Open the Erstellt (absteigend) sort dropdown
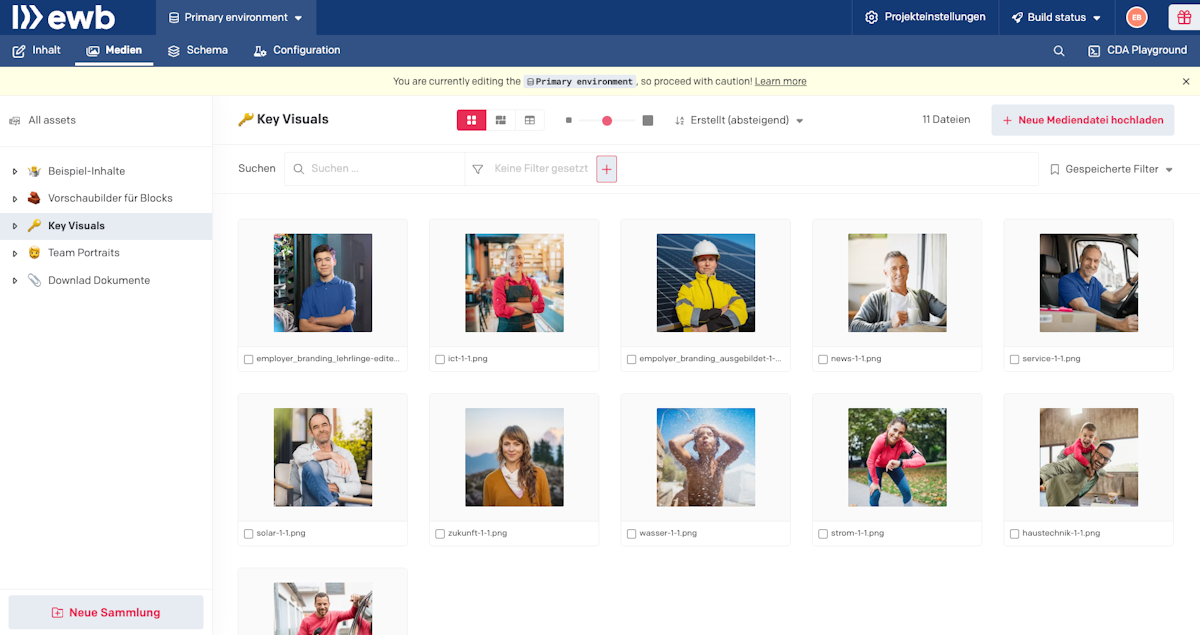 740,120
